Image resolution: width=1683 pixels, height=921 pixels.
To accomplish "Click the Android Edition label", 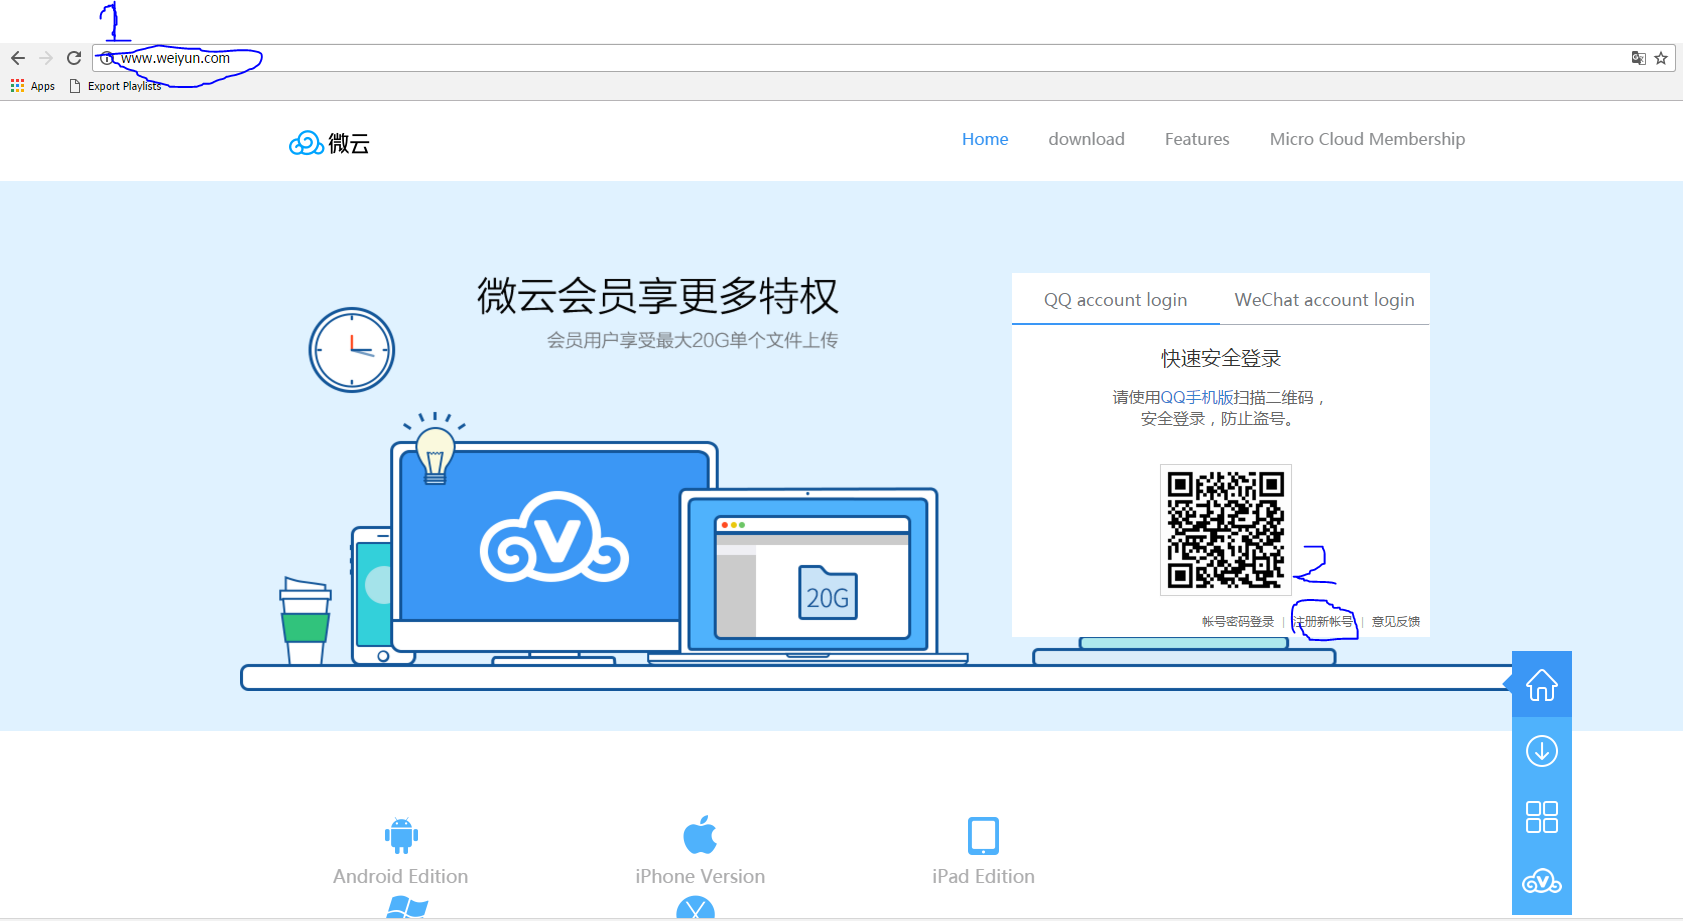I will pos(401,876).
